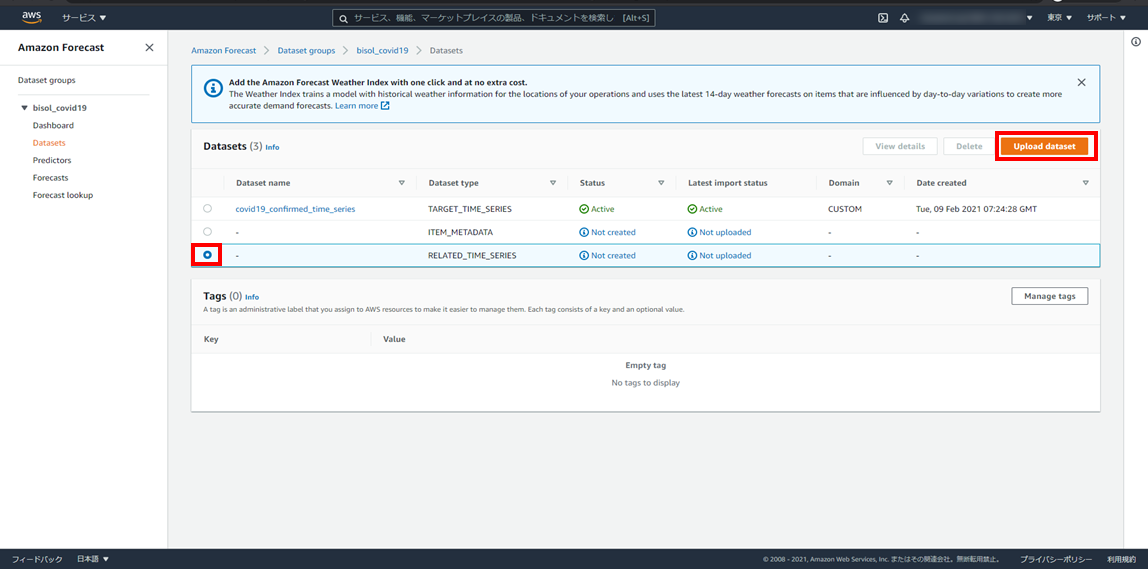Select the covid19_confirmed_time_series radio button
The width and height of the screenshot is (1148, 569).
(207, 209)
